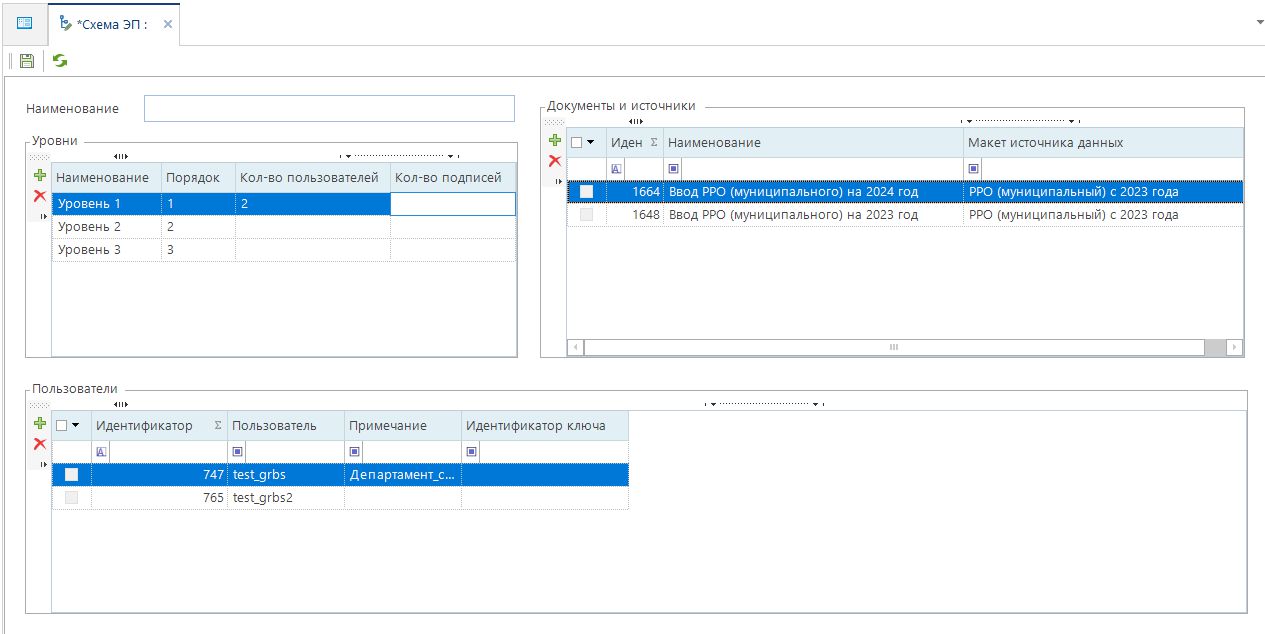This screenshot has width=1265, height=634.
Task: Delete a level with the red X in Уровни
Action: pyautogui.click(x=40, y=196)
